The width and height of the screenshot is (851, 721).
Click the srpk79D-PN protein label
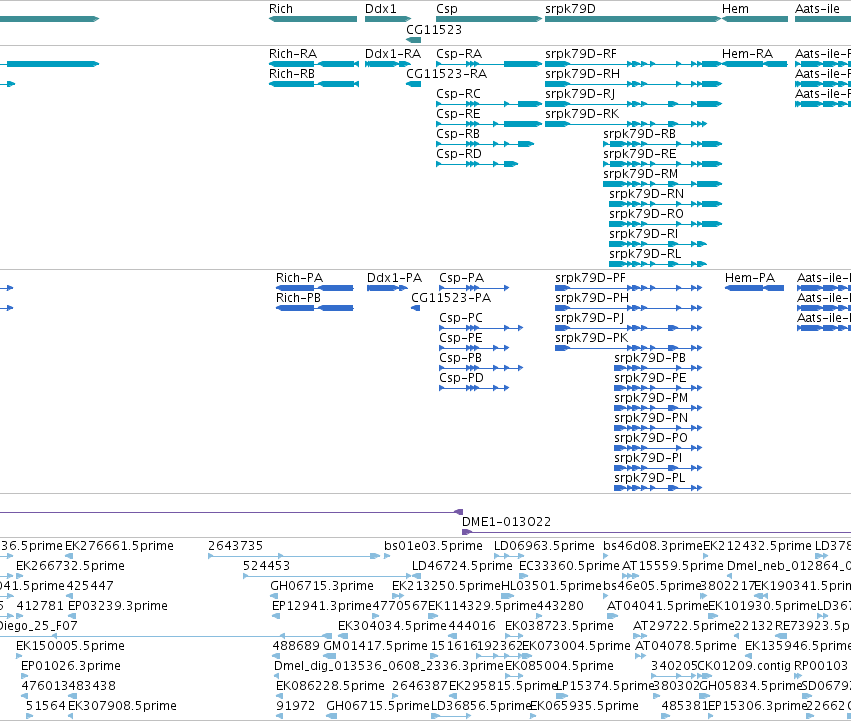coord(651,419)
